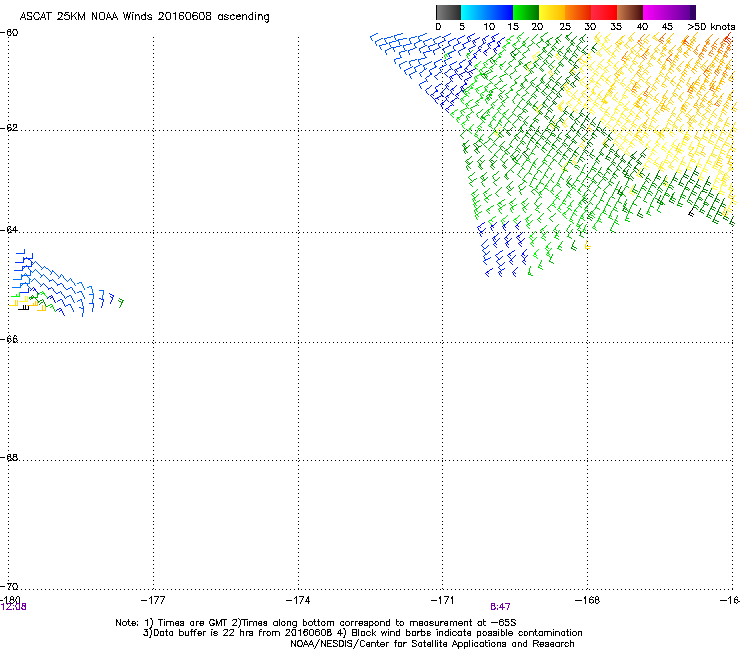Click the -70 latitude axis label
Viewport: 740px width, 650px height.
click(9, 586)
